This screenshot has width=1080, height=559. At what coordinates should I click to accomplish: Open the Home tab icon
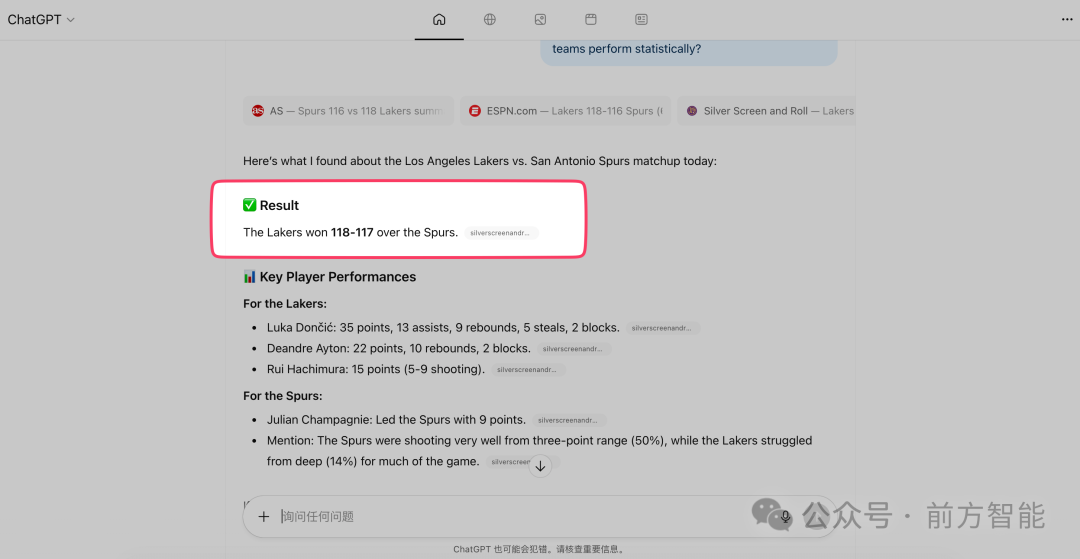pos(439,19)
